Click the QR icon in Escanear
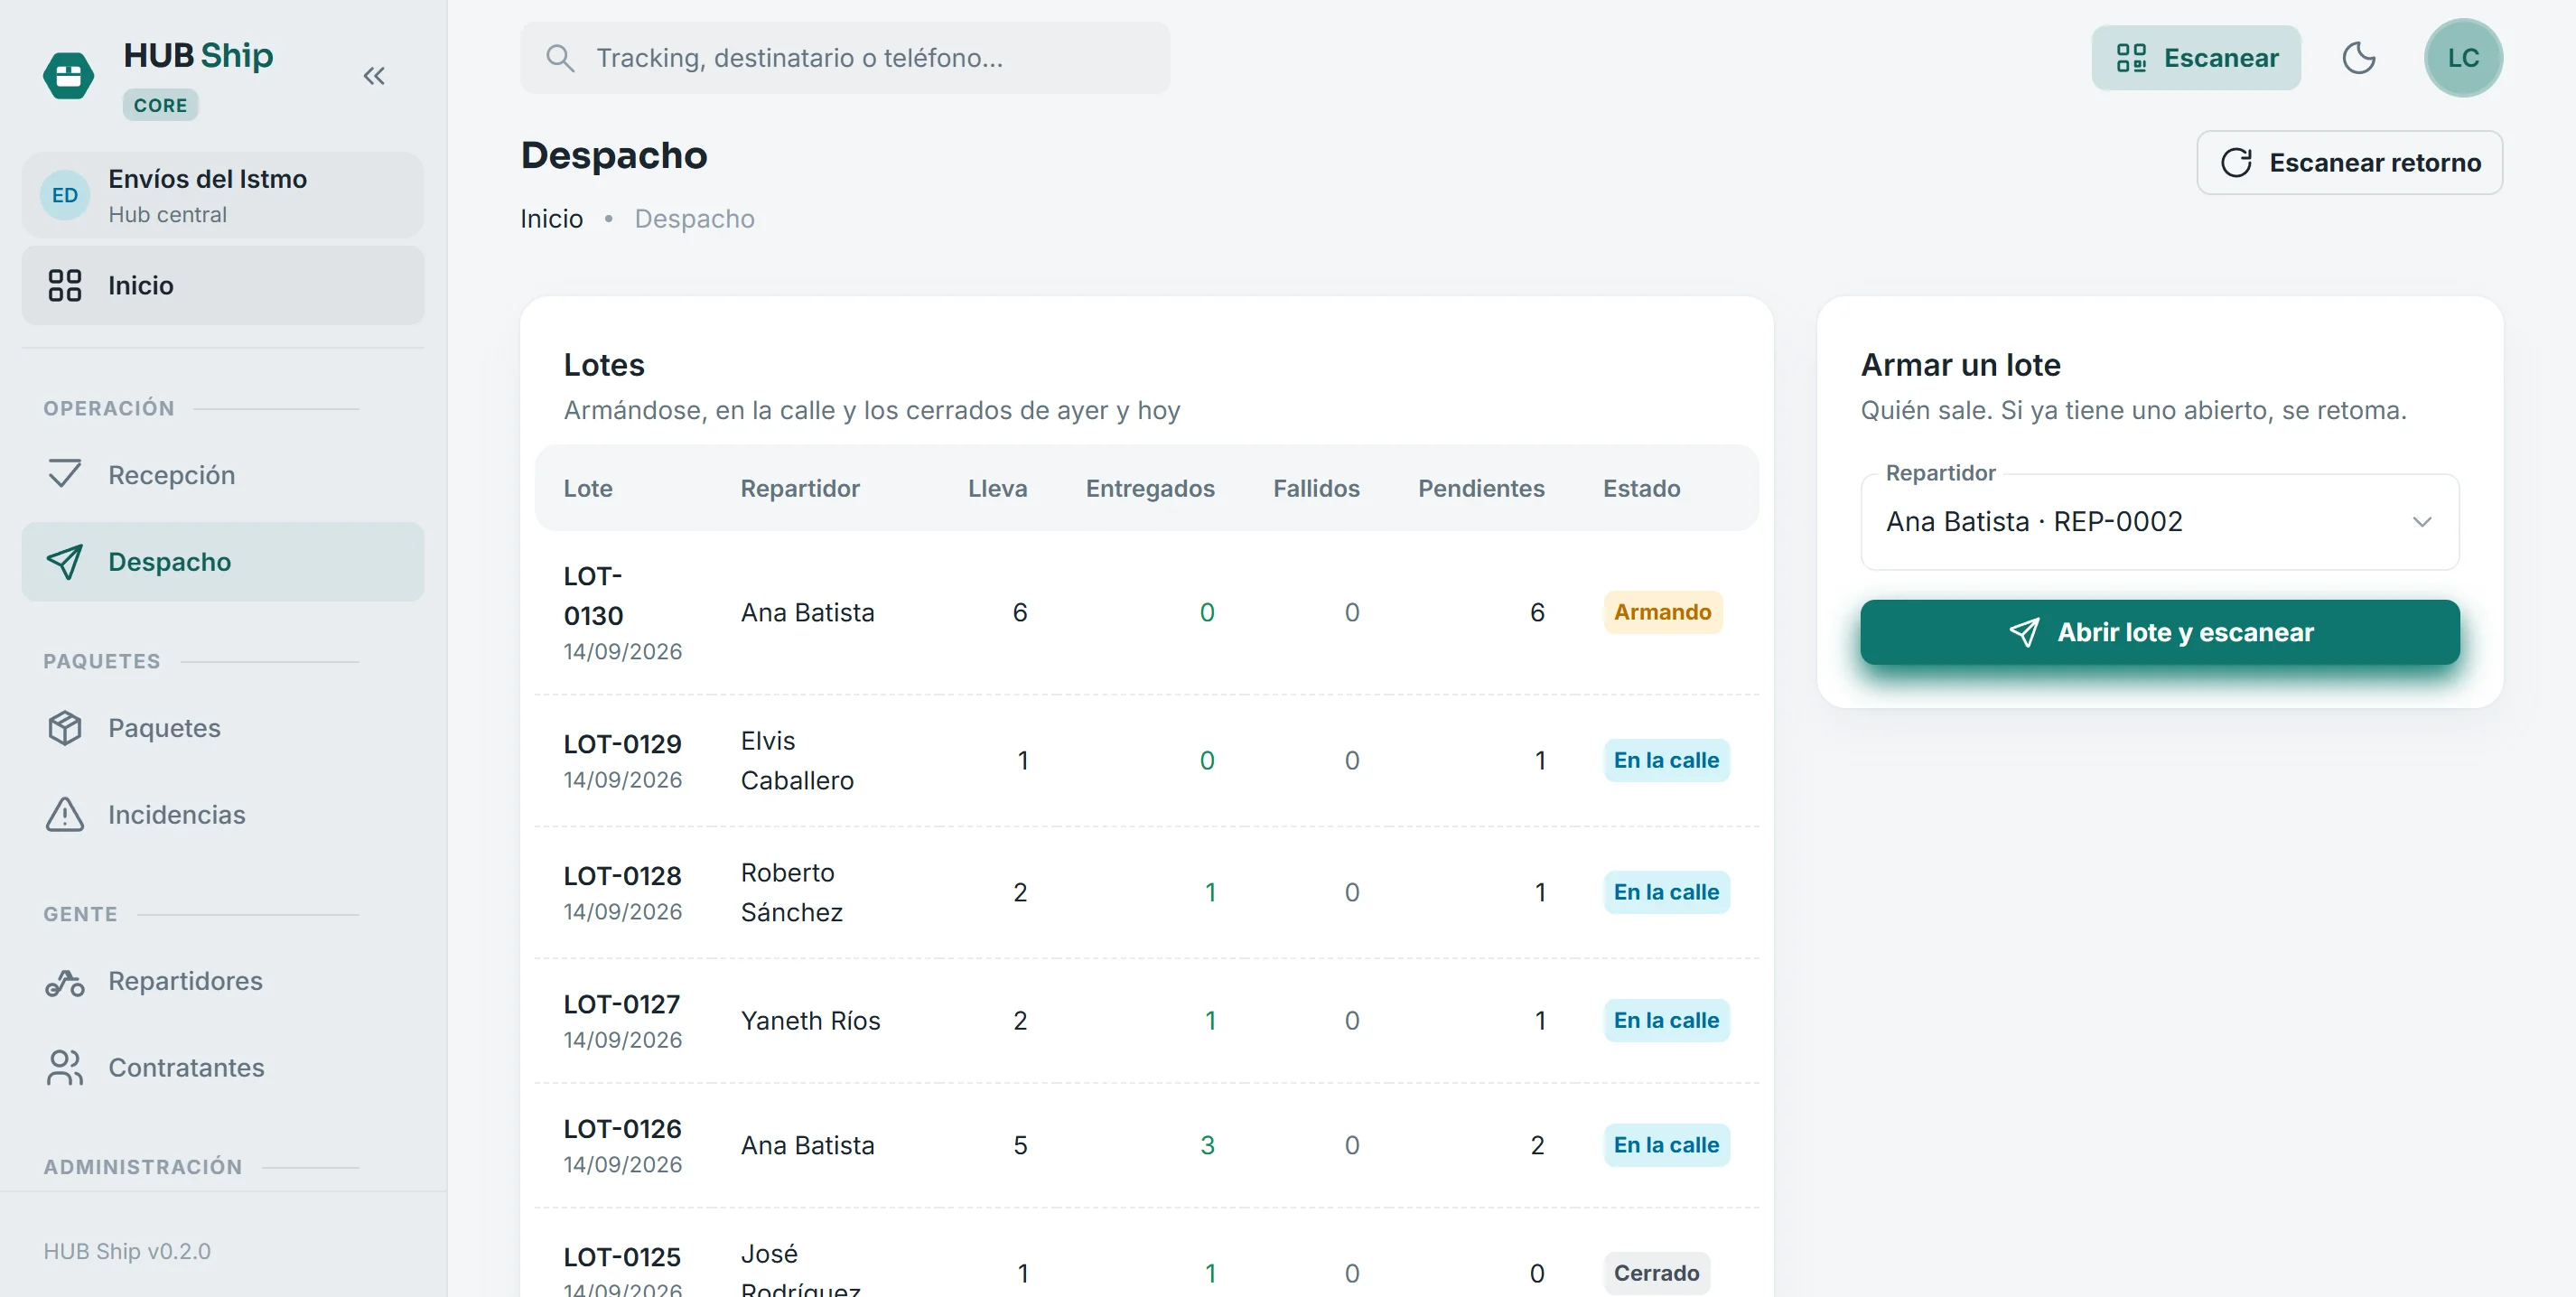 pos(2131,58)
